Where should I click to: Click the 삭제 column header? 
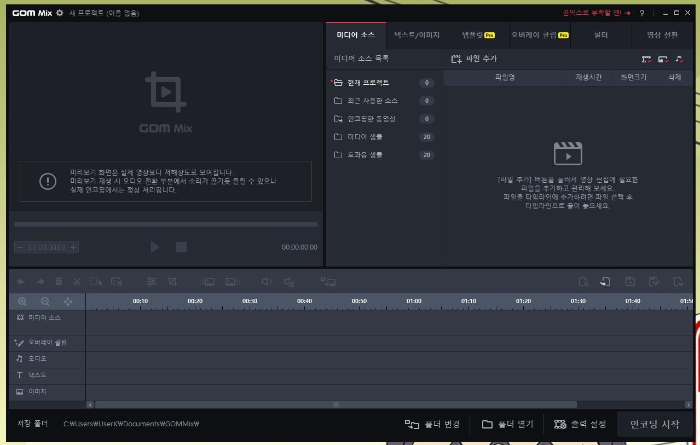(x=674, y=77)
